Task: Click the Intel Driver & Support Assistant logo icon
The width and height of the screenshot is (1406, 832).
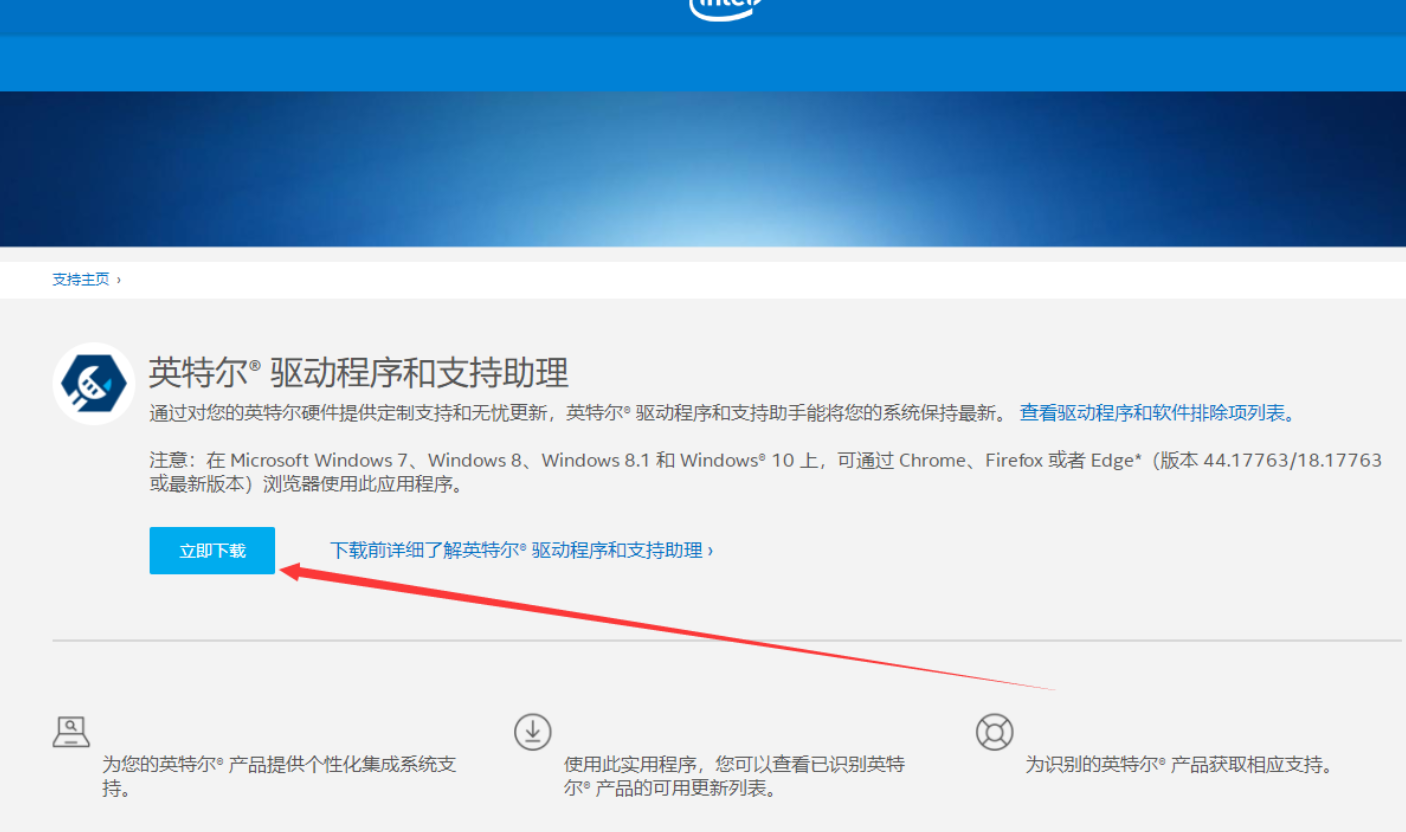Action: (94, 384)
